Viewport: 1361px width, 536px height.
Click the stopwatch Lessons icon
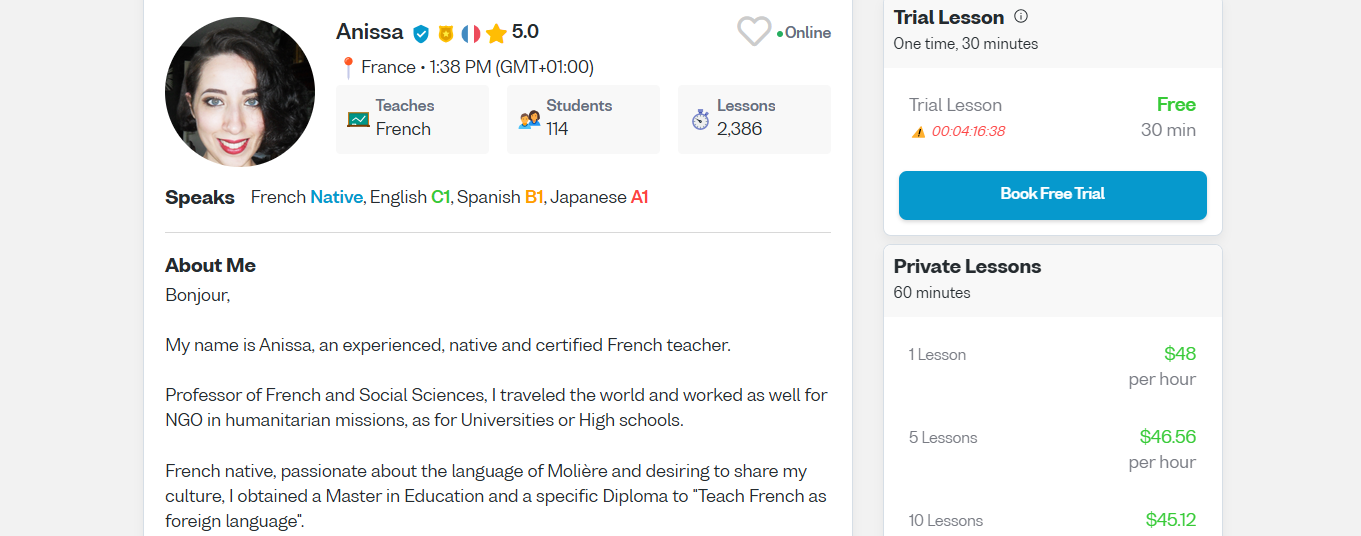point(700,119)
